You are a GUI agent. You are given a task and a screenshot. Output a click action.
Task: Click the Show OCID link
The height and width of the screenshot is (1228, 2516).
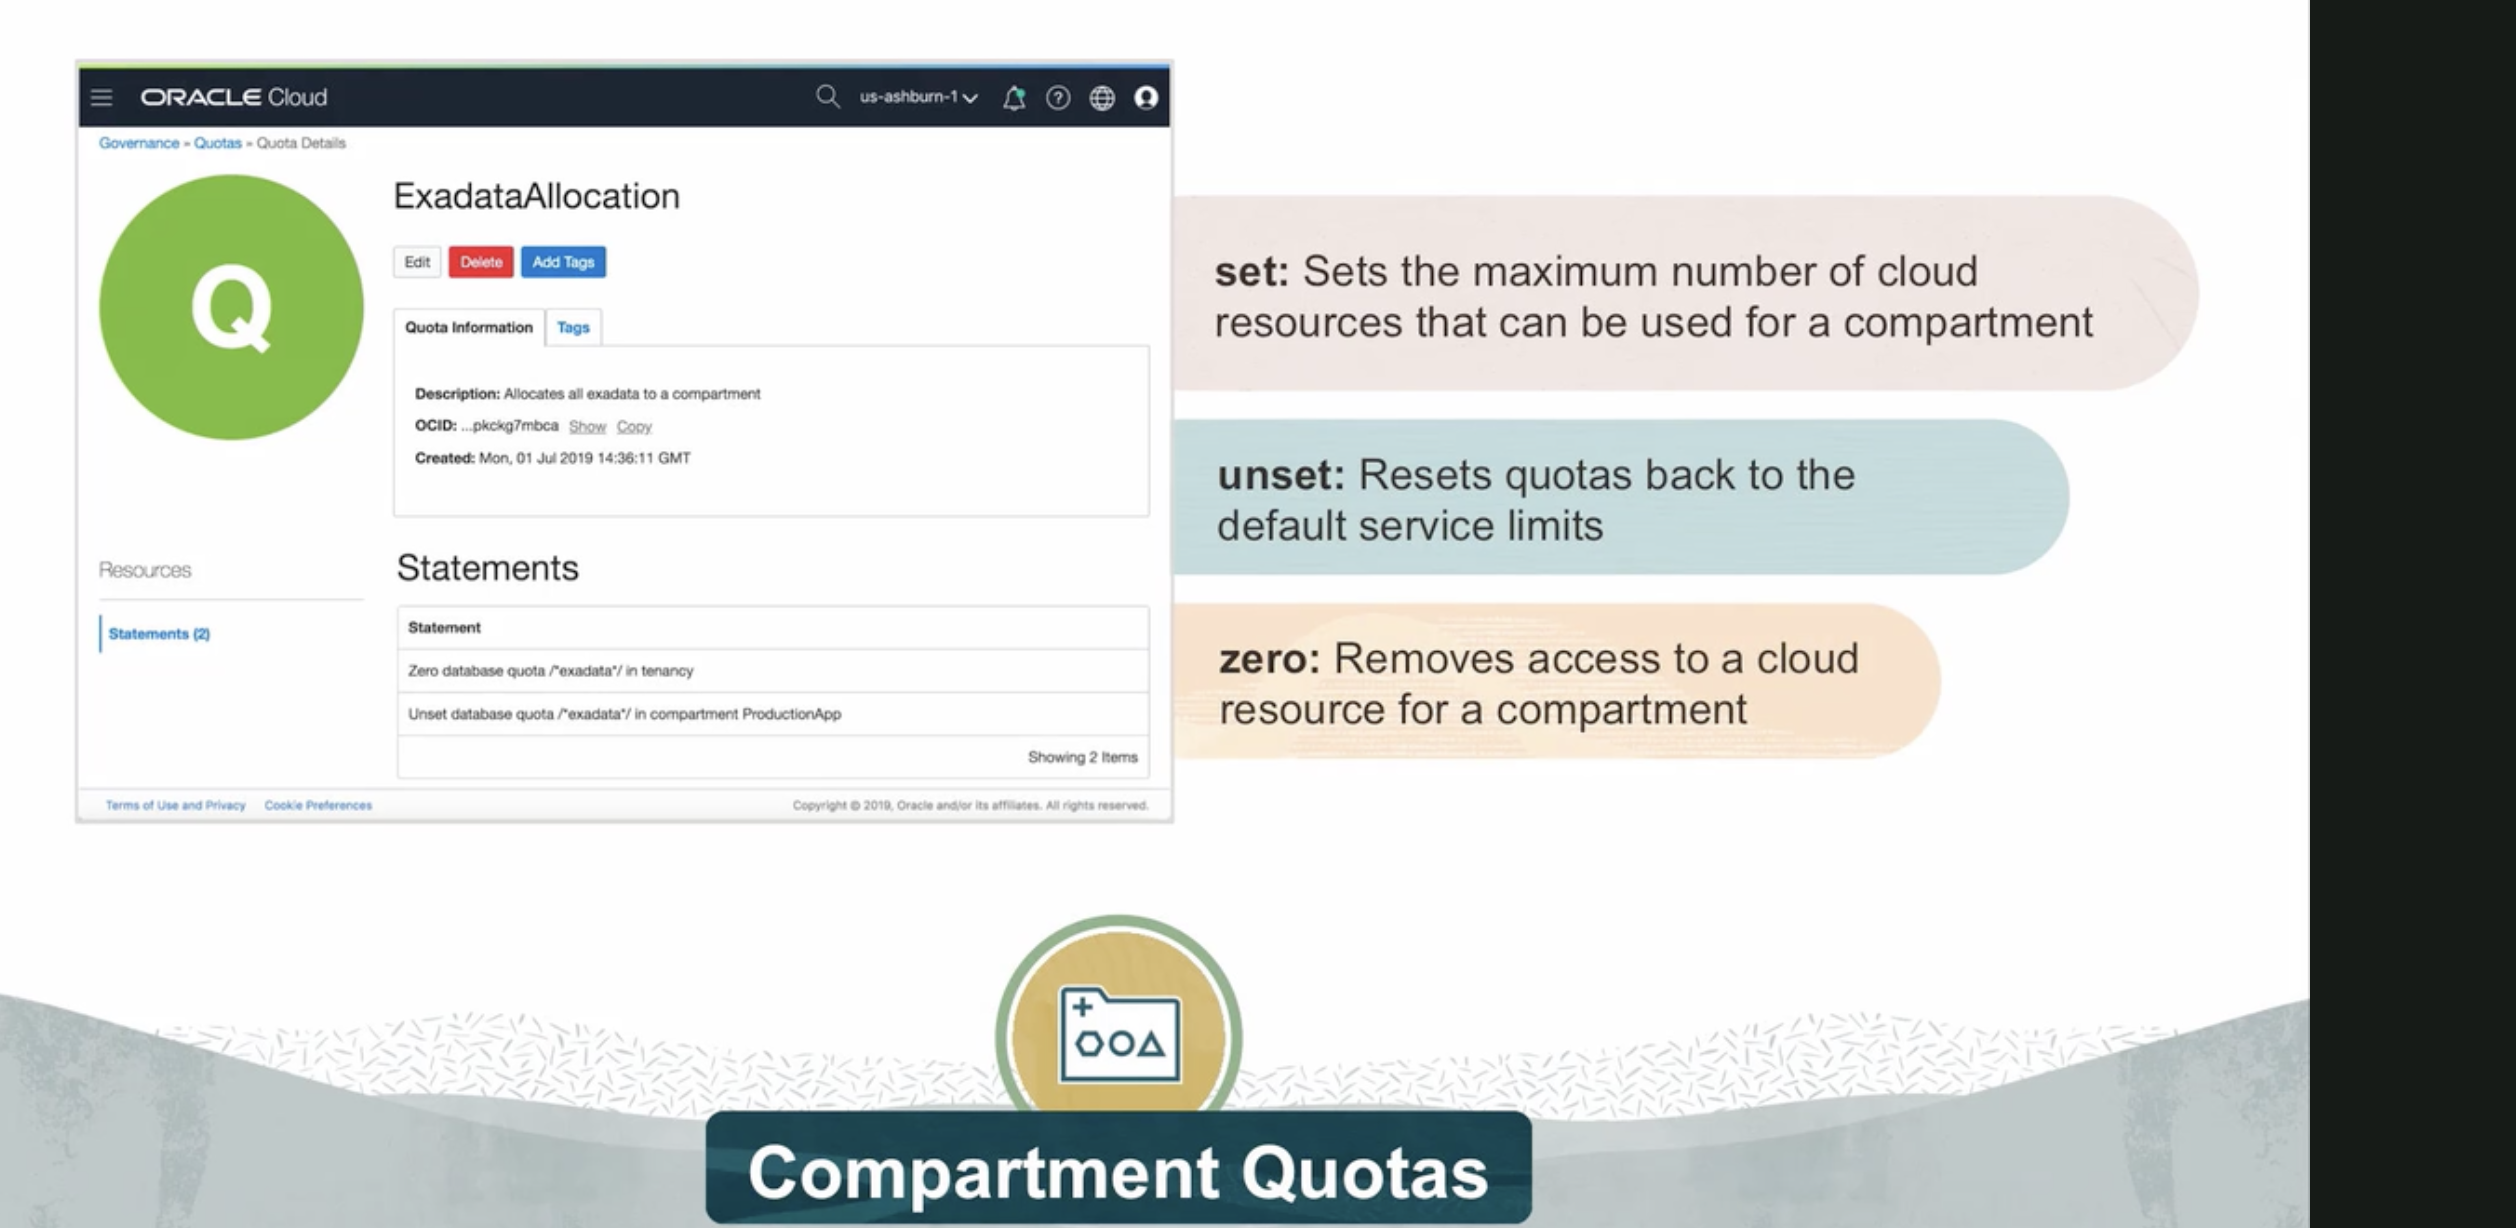pyautogui.click(x=587, y=426)
